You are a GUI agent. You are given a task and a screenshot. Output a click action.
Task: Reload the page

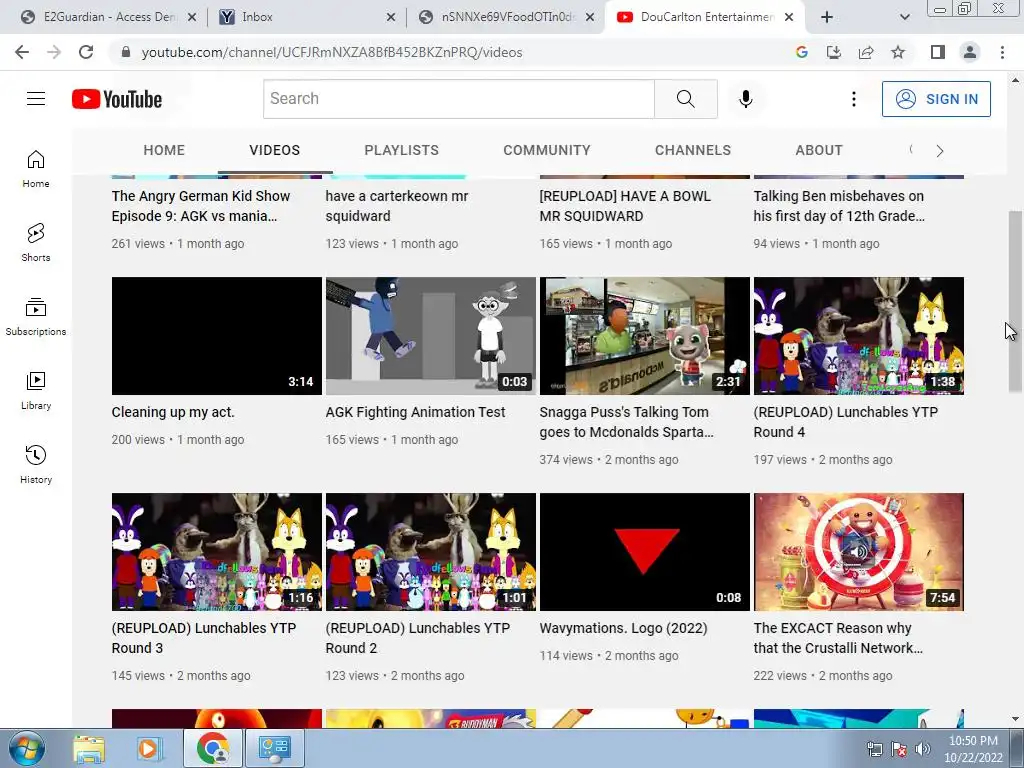[86, 52]
